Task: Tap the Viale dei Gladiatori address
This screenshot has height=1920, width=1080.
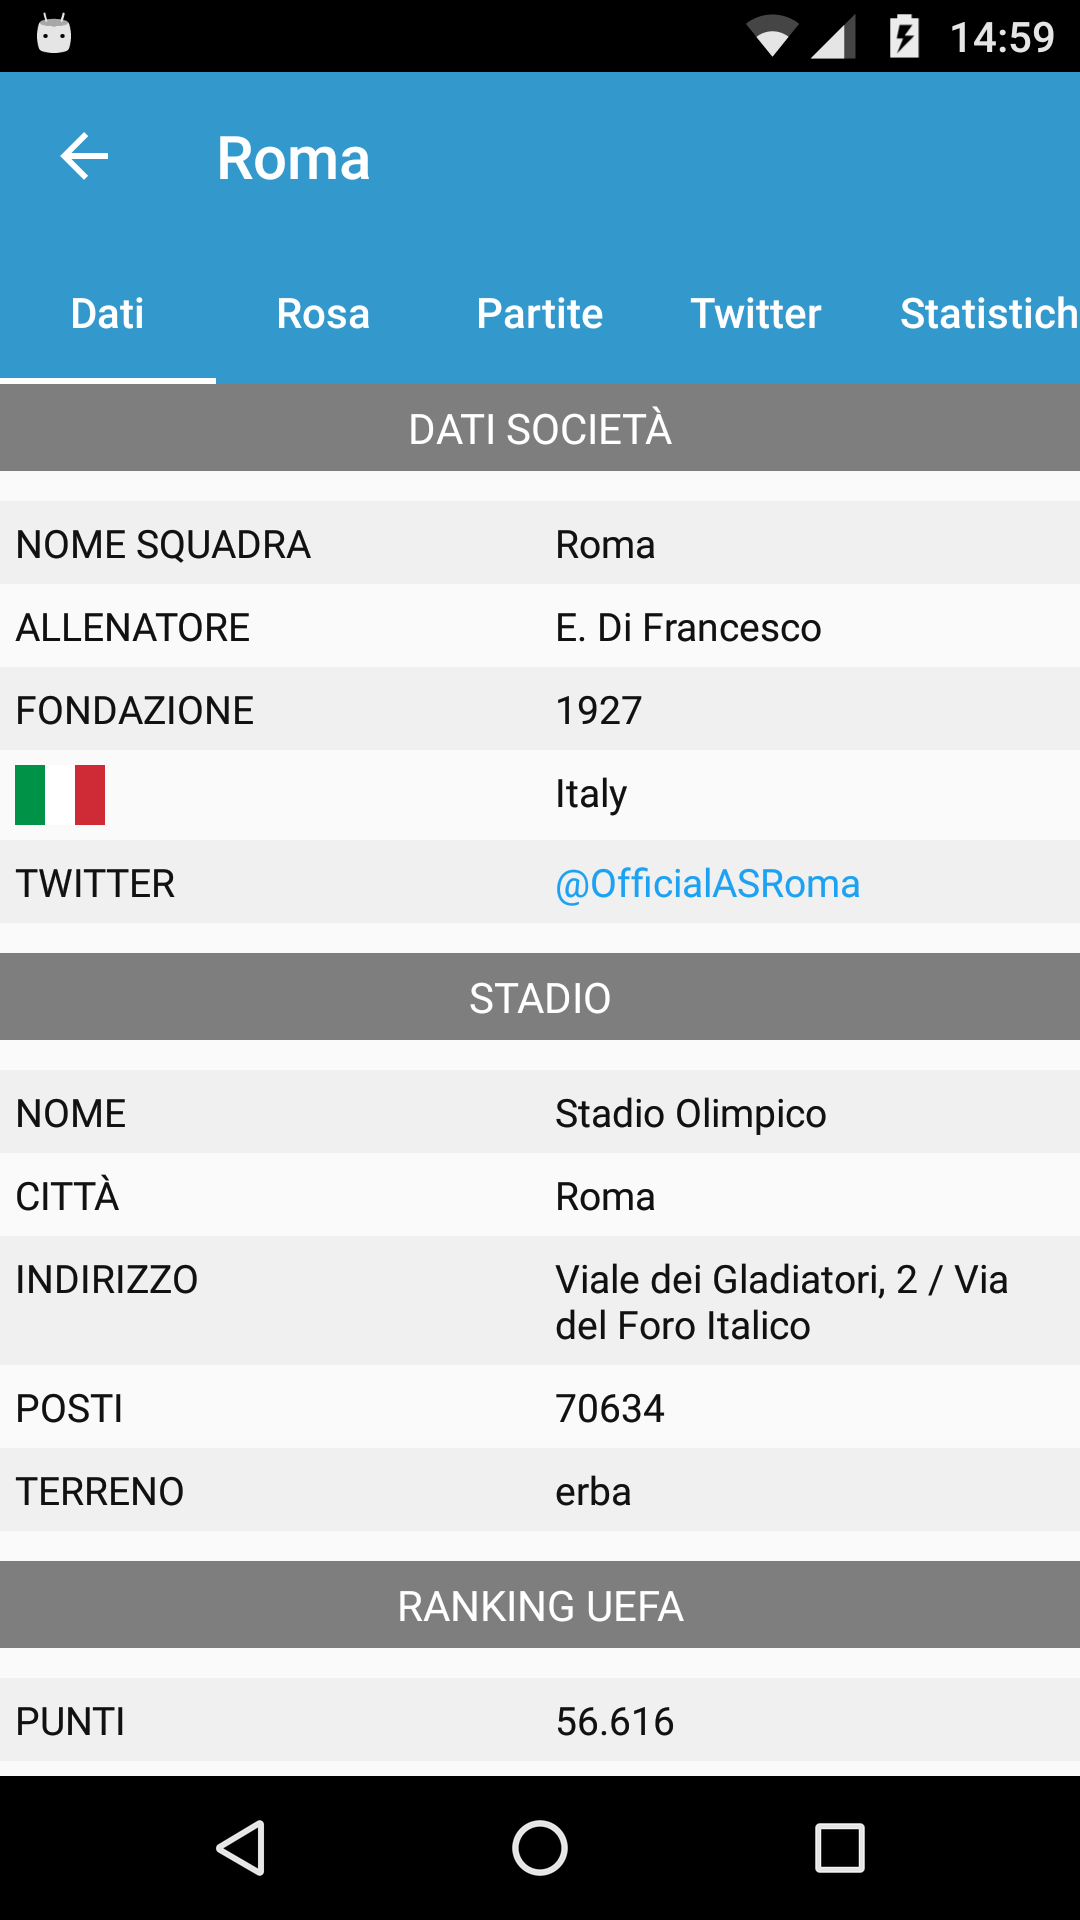Action: [x=782, y=1302]
